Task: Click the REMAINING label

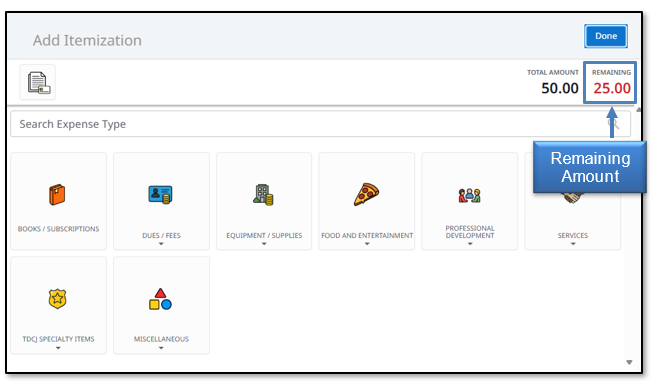Action: [611, 72]
